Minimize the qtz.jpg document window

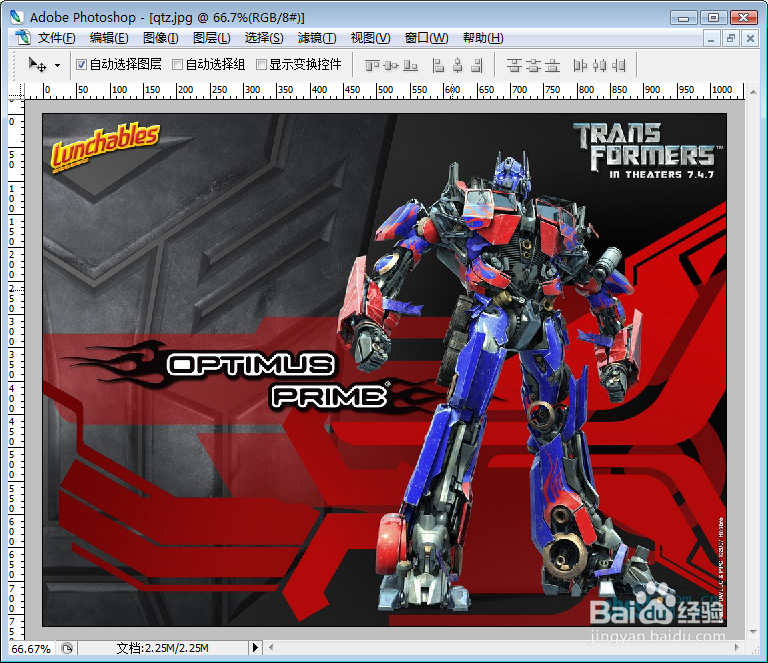(x=711, y=38)
